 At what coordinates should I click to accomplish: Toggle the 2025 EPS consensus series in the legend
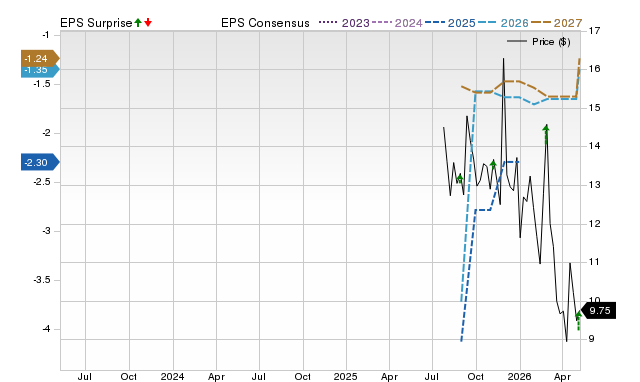pos(450,23)
